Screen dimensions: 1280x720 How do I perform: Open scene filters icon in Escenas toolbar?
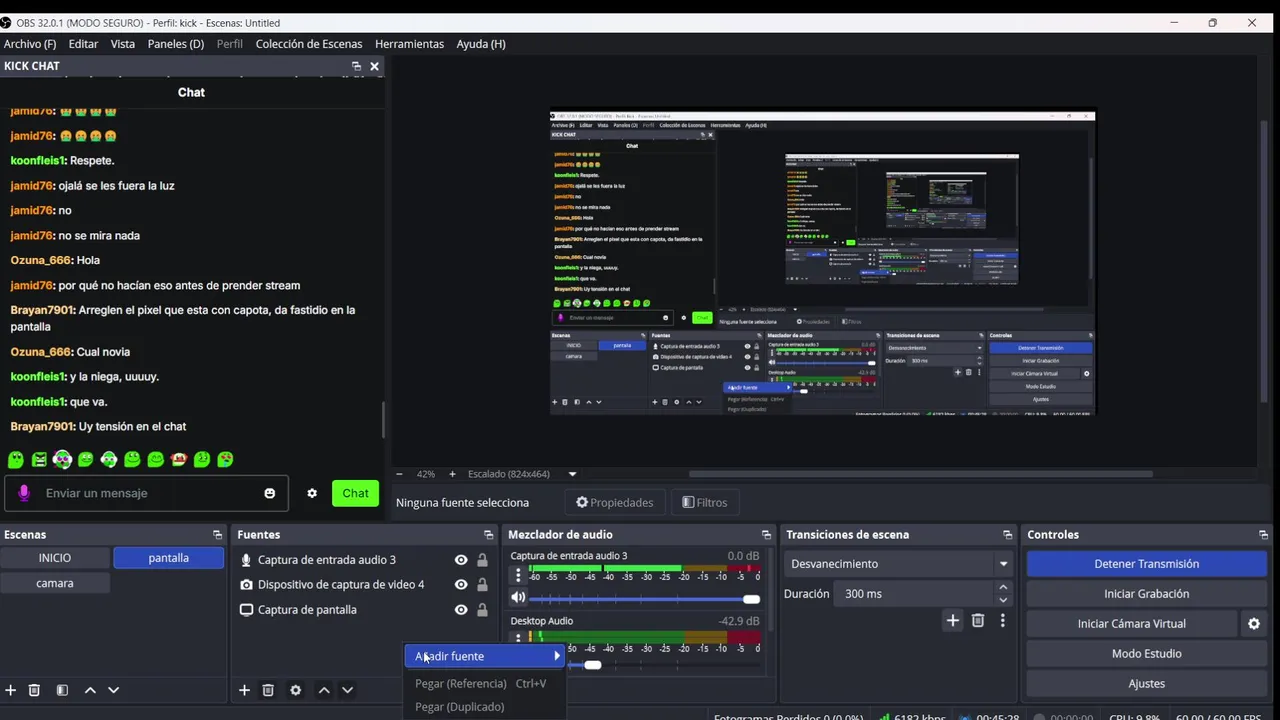click(x=62, y=690)
